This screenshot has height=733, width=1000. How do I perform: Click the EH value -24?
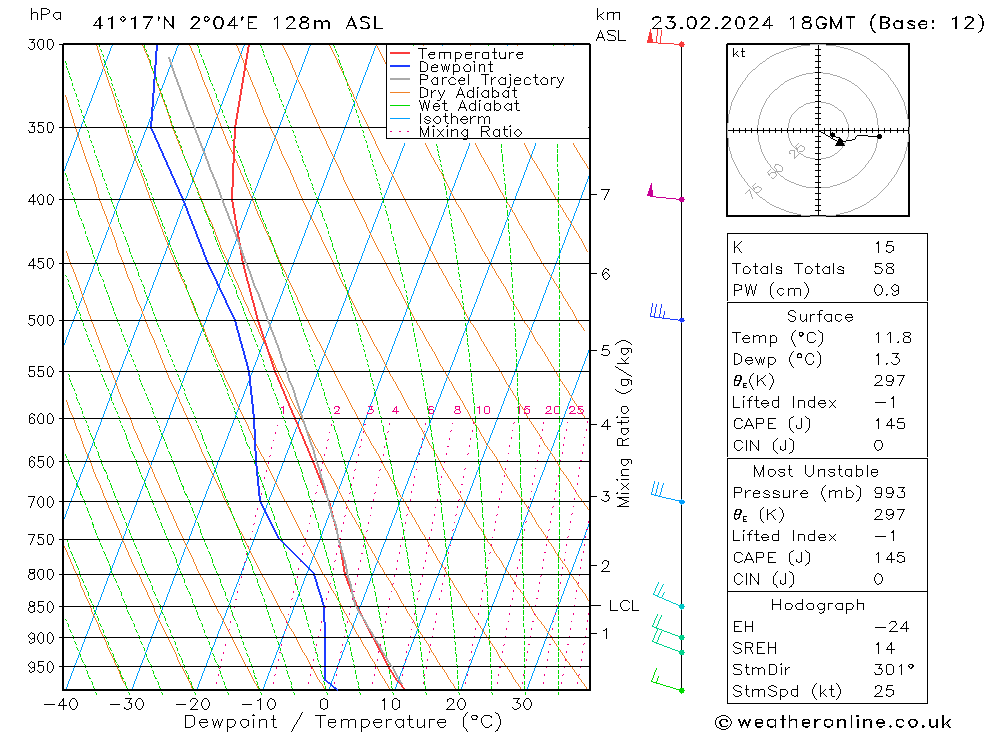tap(891, 626)
